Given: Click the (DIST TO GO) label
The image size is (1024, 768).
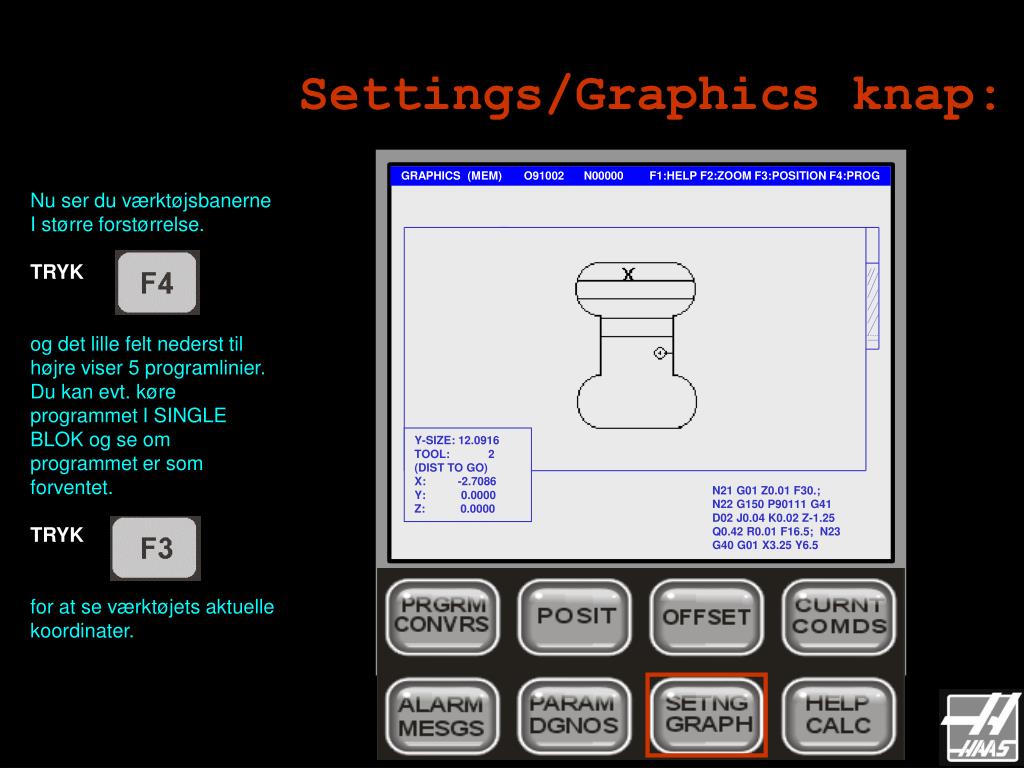Looking at the screenshot, I should tap(451, 468).
